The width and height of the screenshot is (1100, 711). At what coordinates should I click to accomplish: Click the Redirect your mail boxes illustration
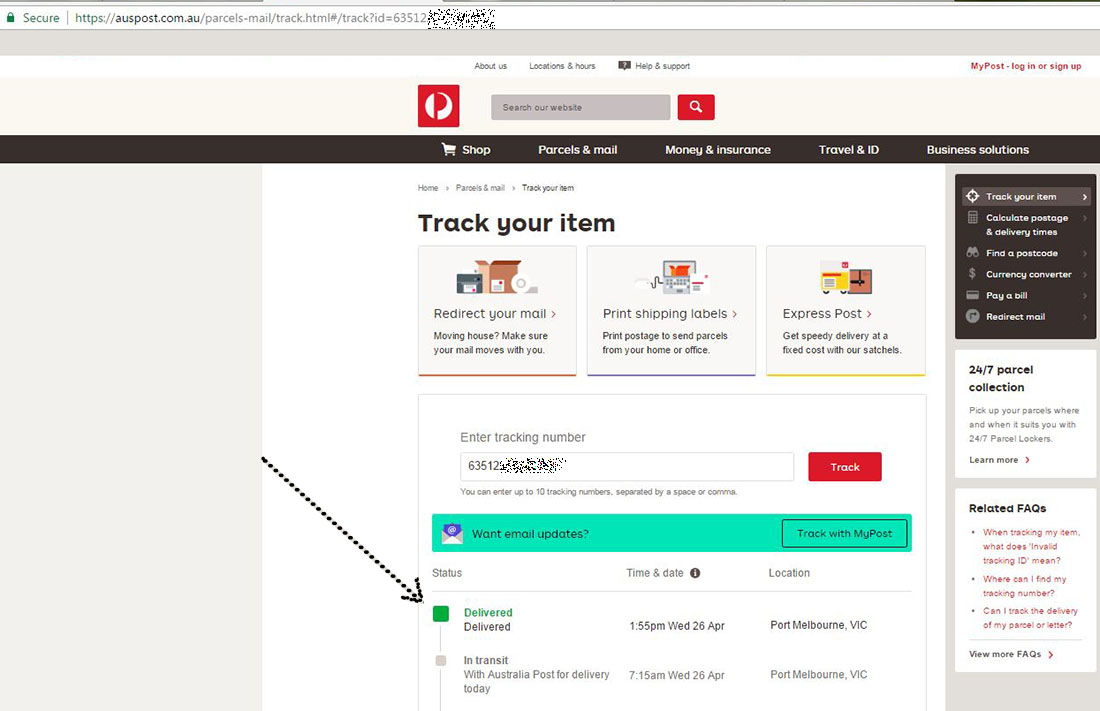click(x=497, y=277)
